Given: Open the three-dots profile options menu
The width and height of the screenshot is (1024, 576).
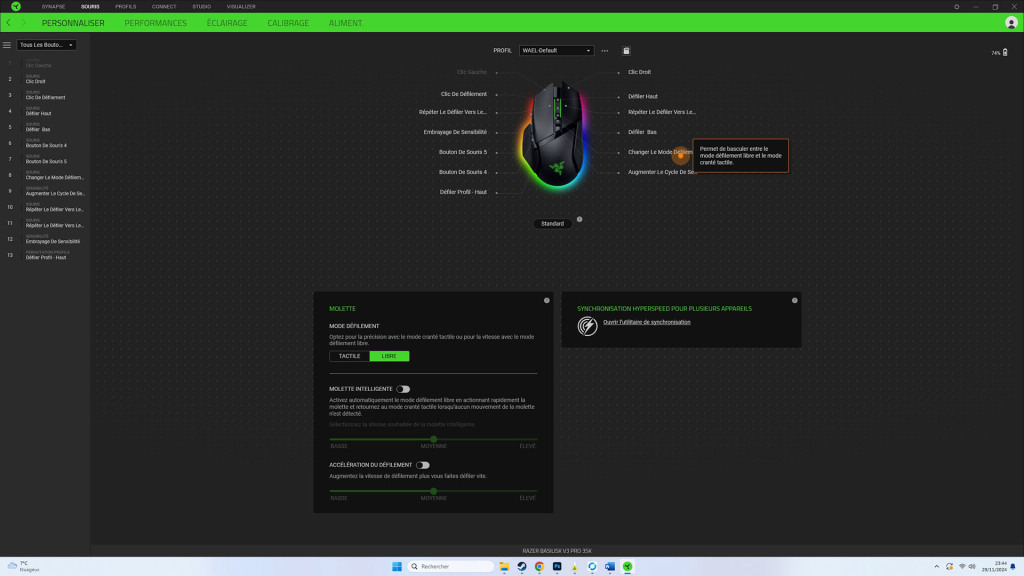Looking at the screenshot, I should [x=605, y=50].
